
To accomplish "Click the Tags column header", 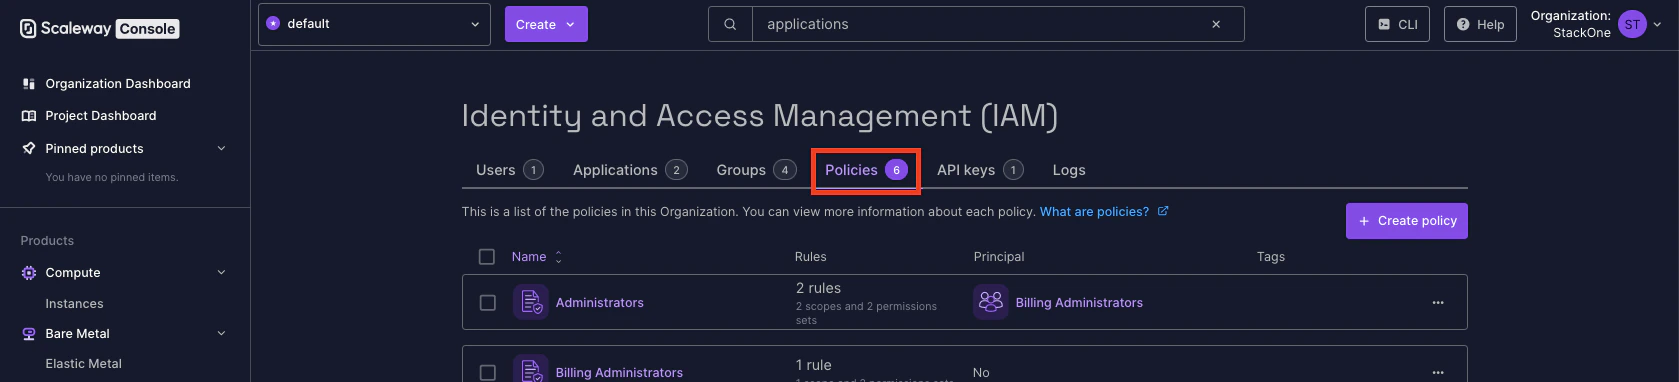I will pyautogui.click(x=1271, y=257).
